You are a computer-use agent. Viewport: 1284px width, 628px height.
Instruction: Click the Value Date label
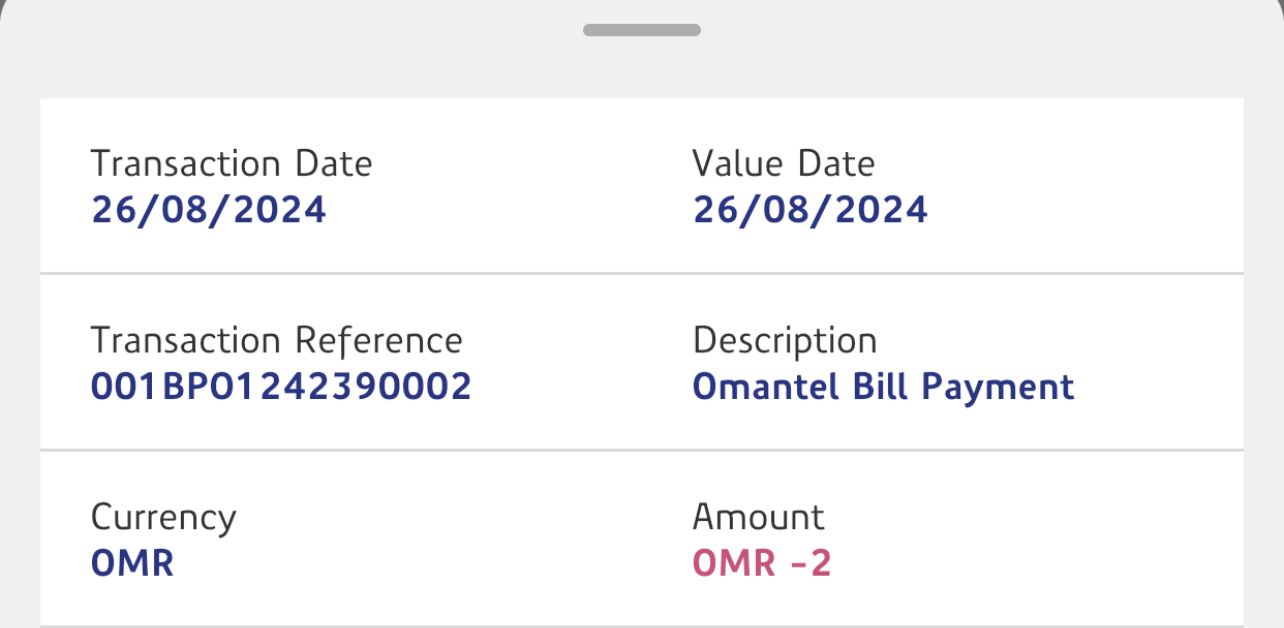[783, 164]
